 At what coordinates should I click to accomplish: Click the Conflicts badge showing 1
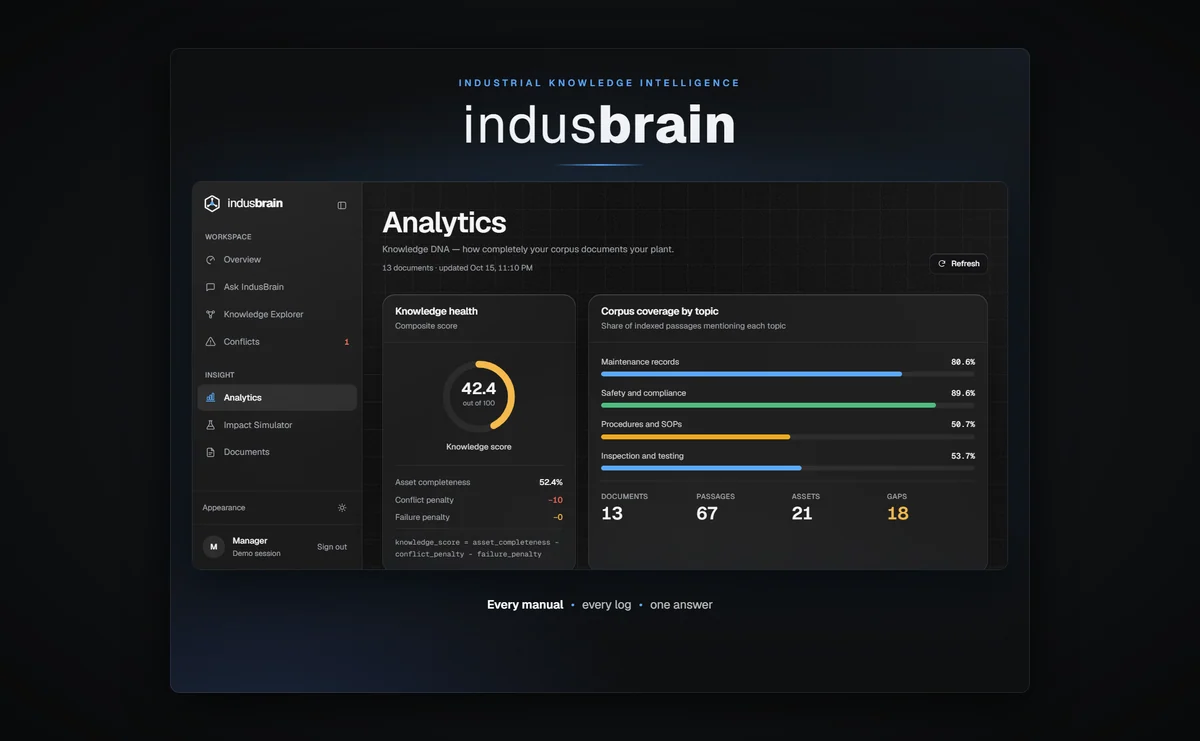tap(347, 342)
